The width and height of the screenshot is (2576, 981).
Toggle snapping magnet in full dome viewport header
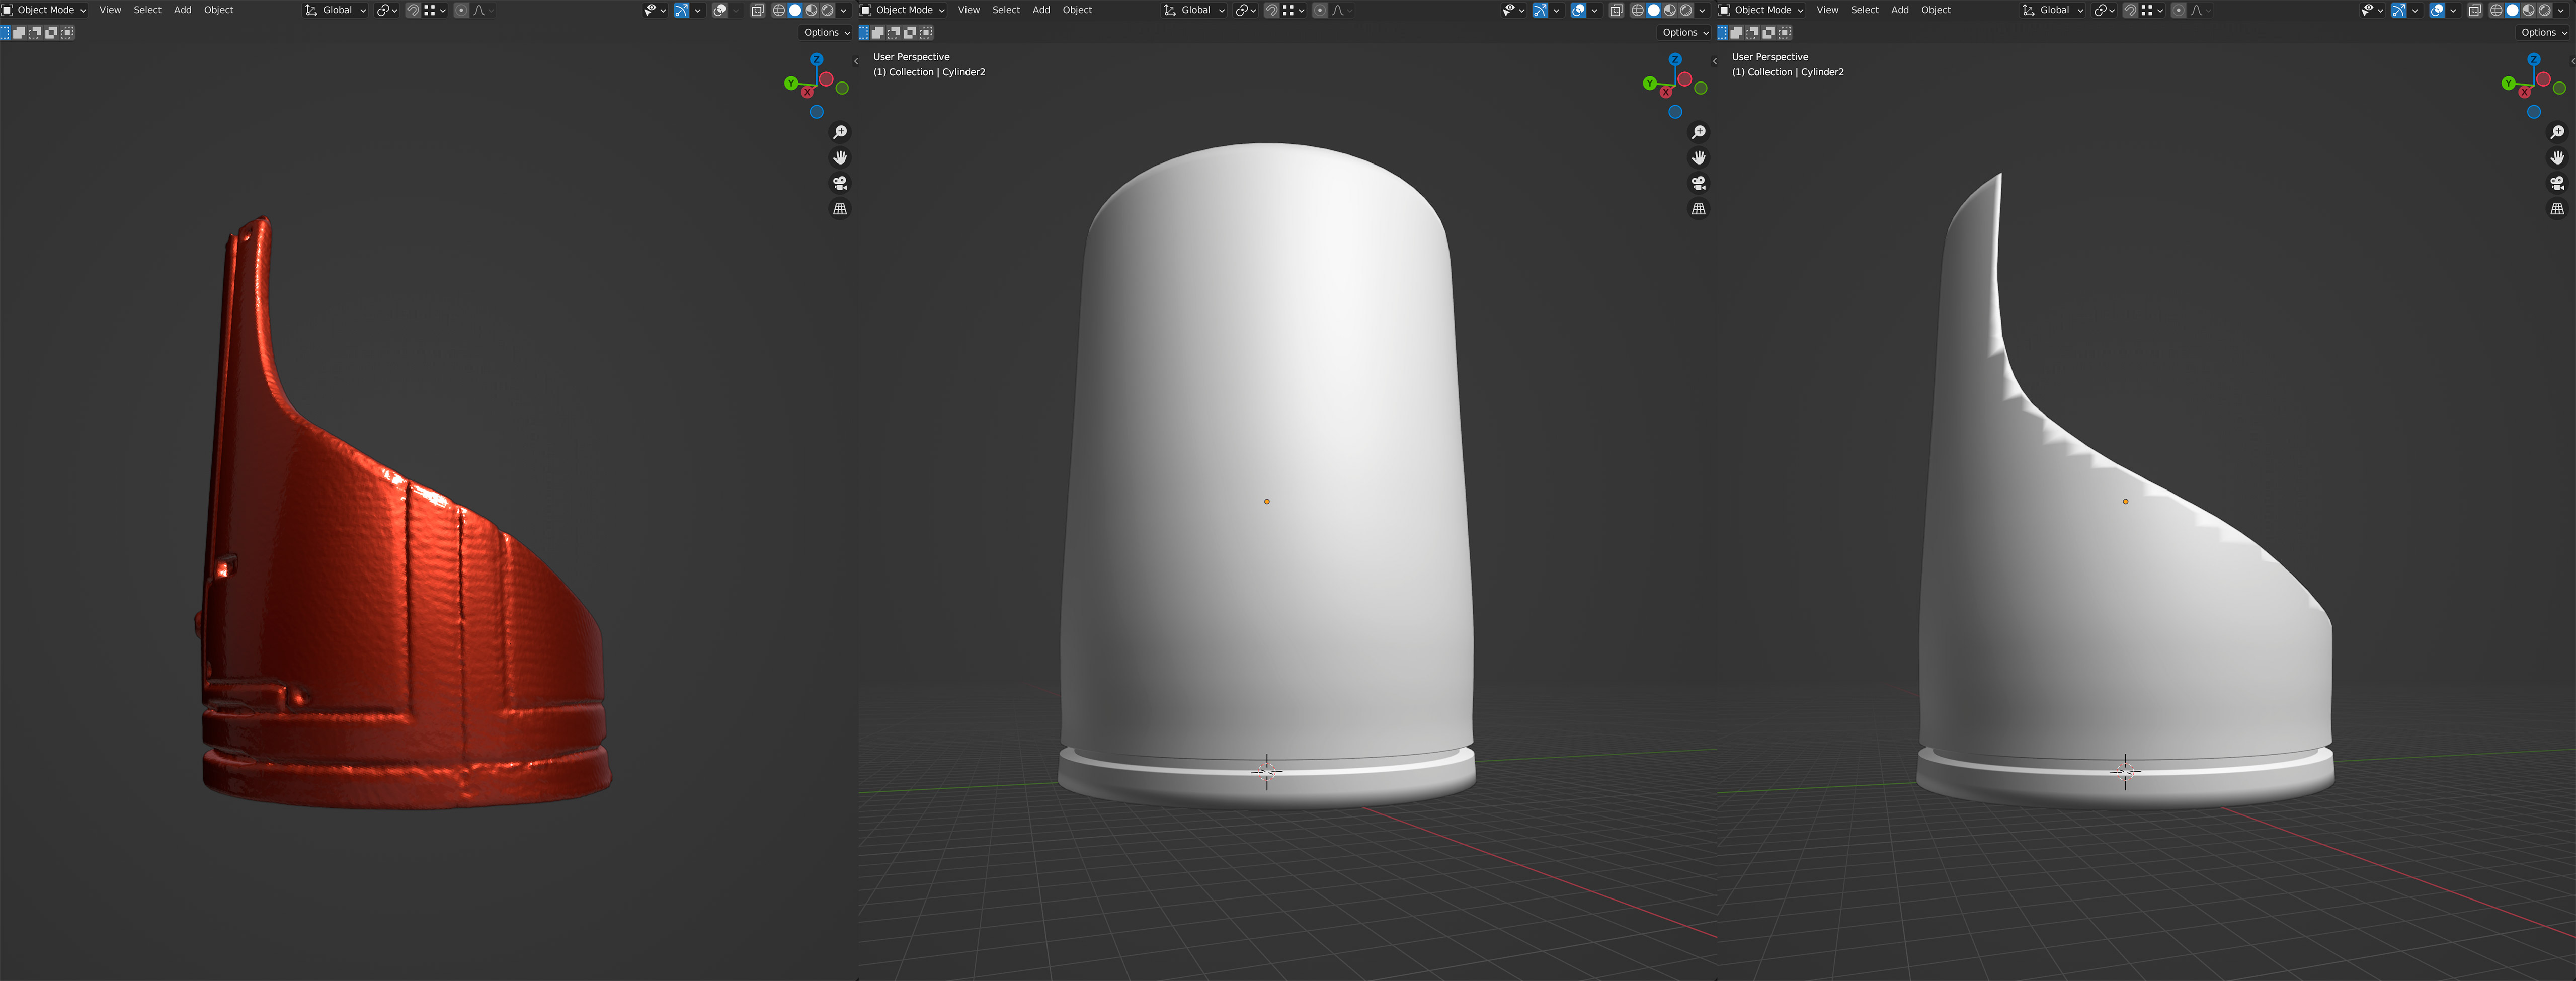pos(1271,10)
